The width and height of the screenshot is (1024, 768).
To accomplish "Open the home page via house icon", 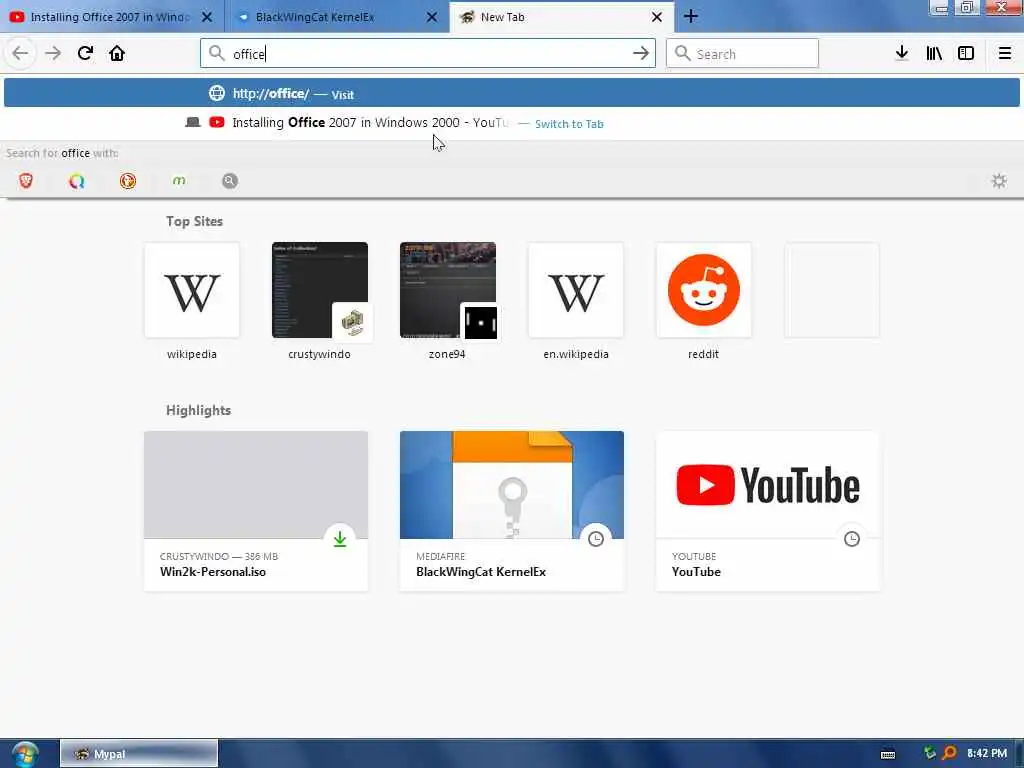I will point(117,53).
